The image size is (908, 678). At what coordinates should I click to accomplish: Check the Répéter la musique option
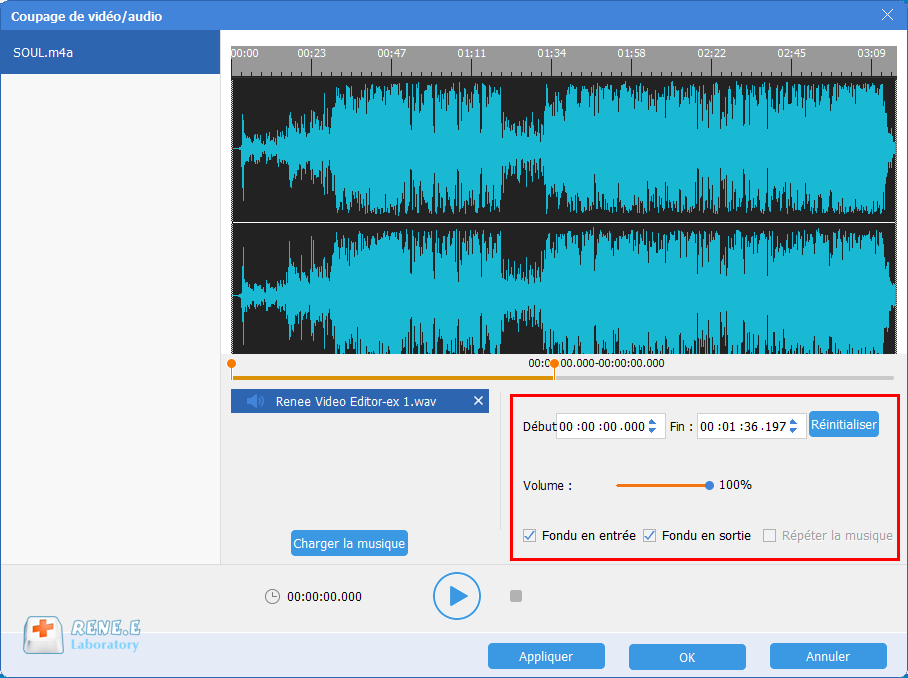(x=769, y=535)
